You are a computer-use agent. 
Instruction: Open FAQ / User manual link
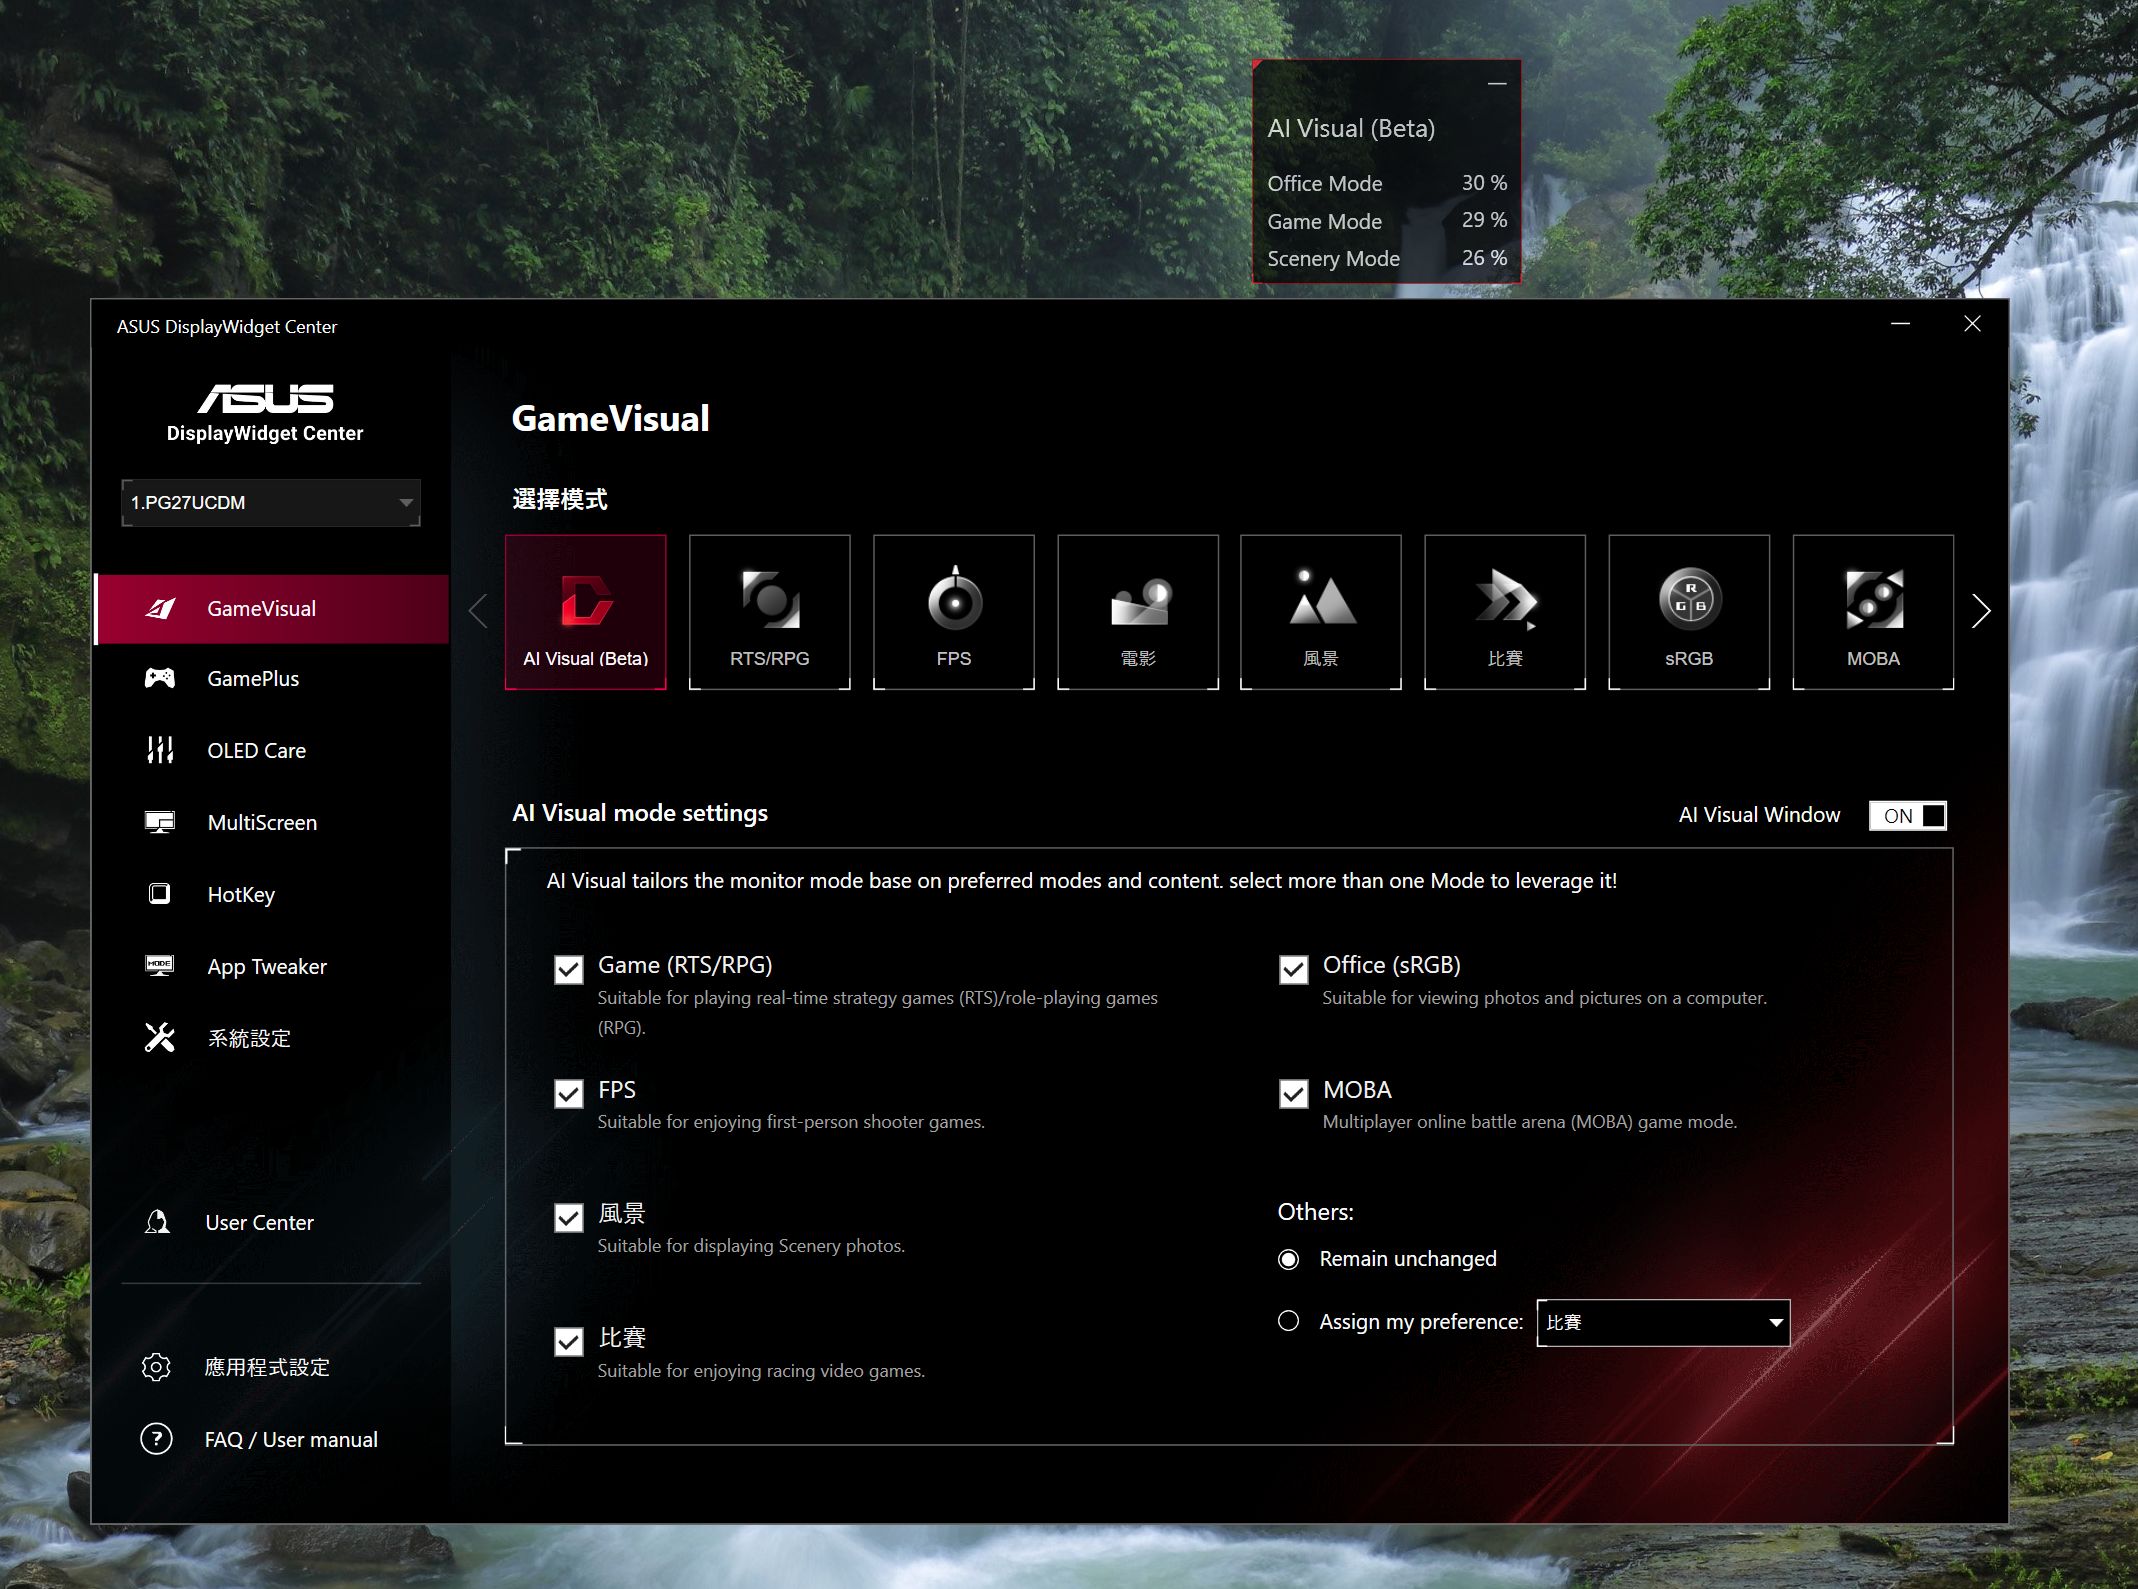point(291,1440)
